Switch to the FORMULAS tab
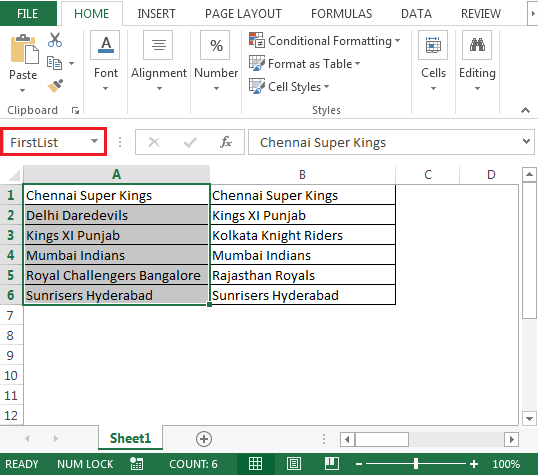The height and width of the screenshot is (475, 538). (x=341, y=14)
